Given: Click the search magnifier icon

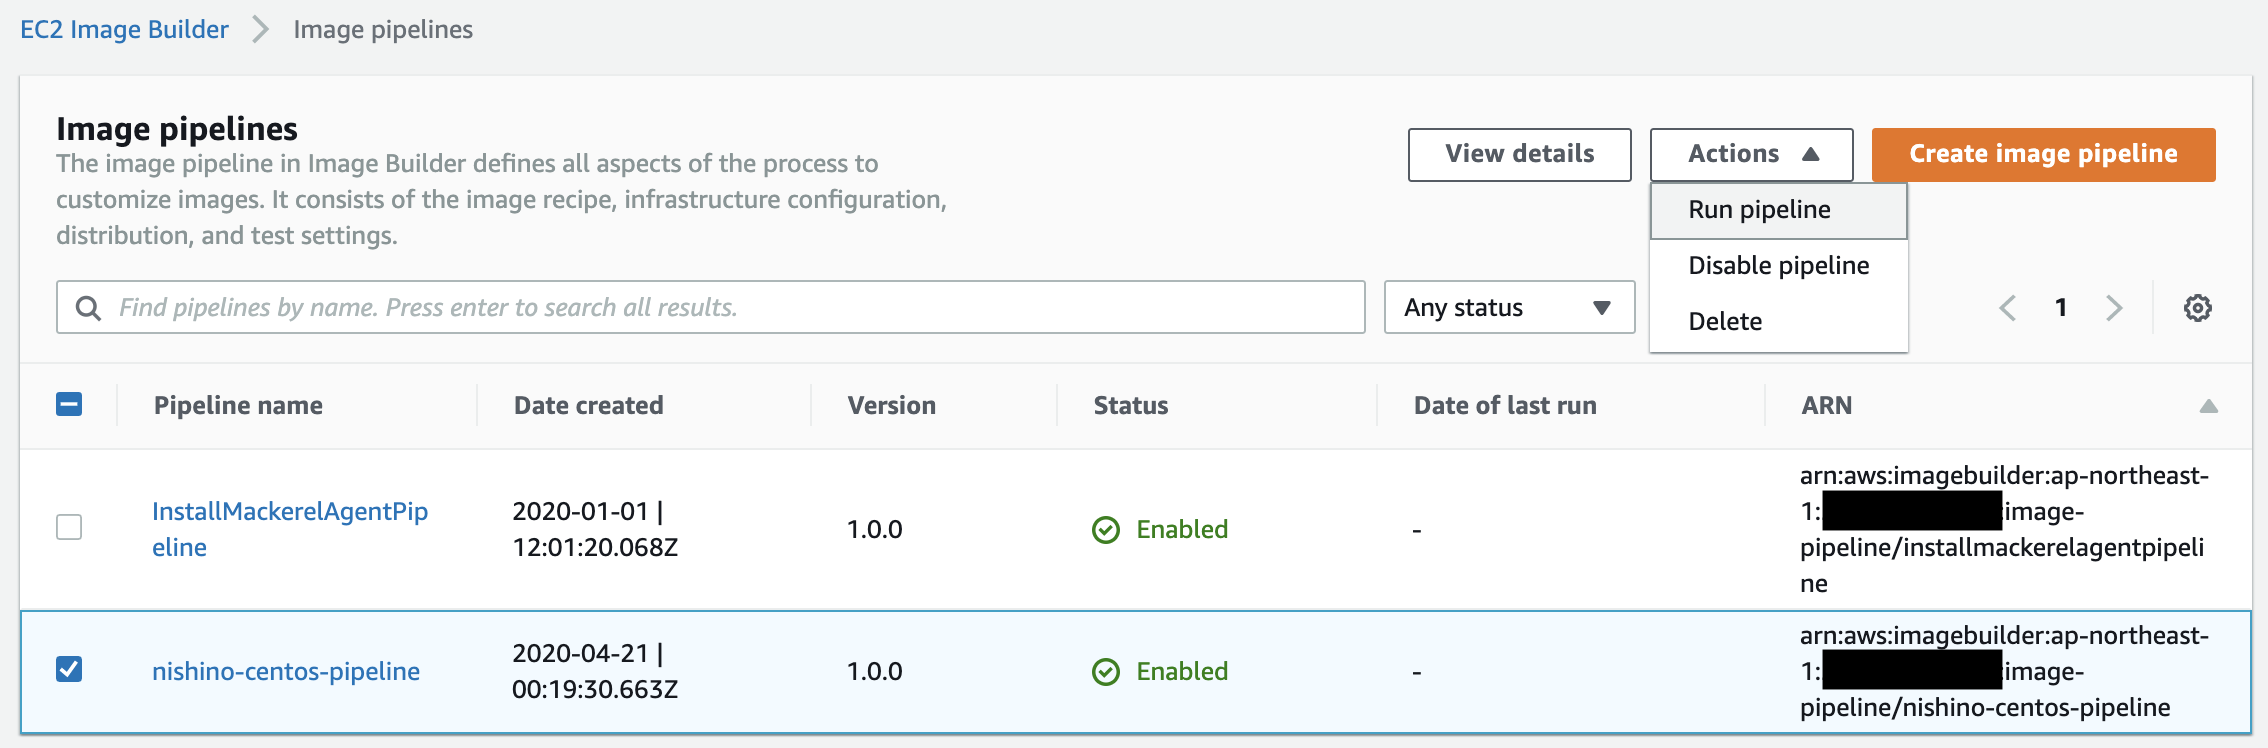Looking at the screenshot, I should tap(88, 308).
